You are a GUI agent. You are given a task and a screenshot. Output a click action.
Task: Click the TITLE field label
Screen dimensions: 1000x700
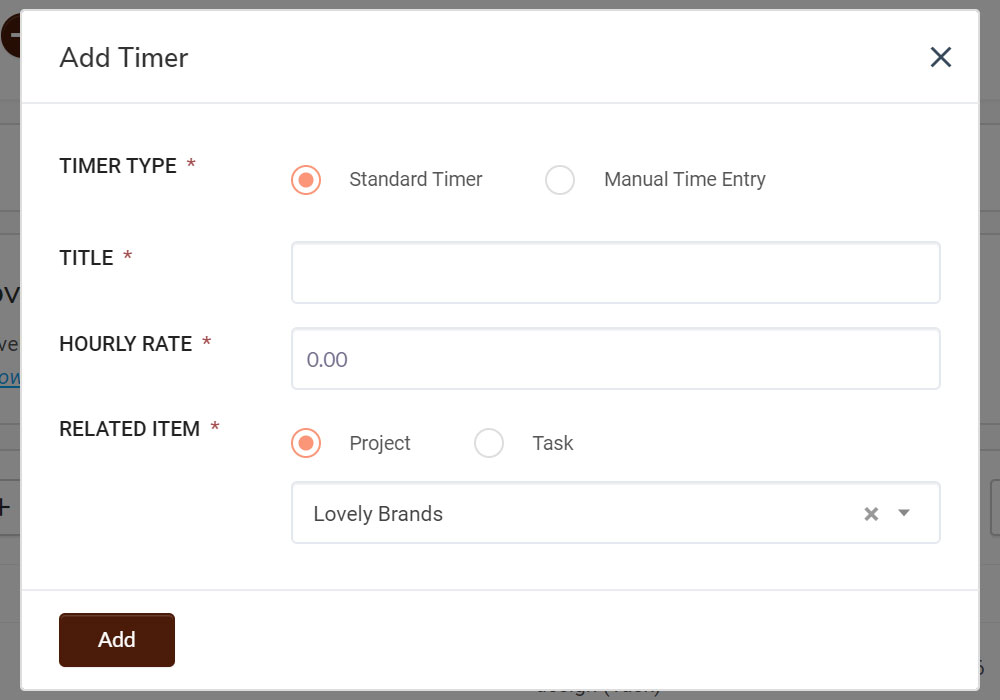(86, 258)
